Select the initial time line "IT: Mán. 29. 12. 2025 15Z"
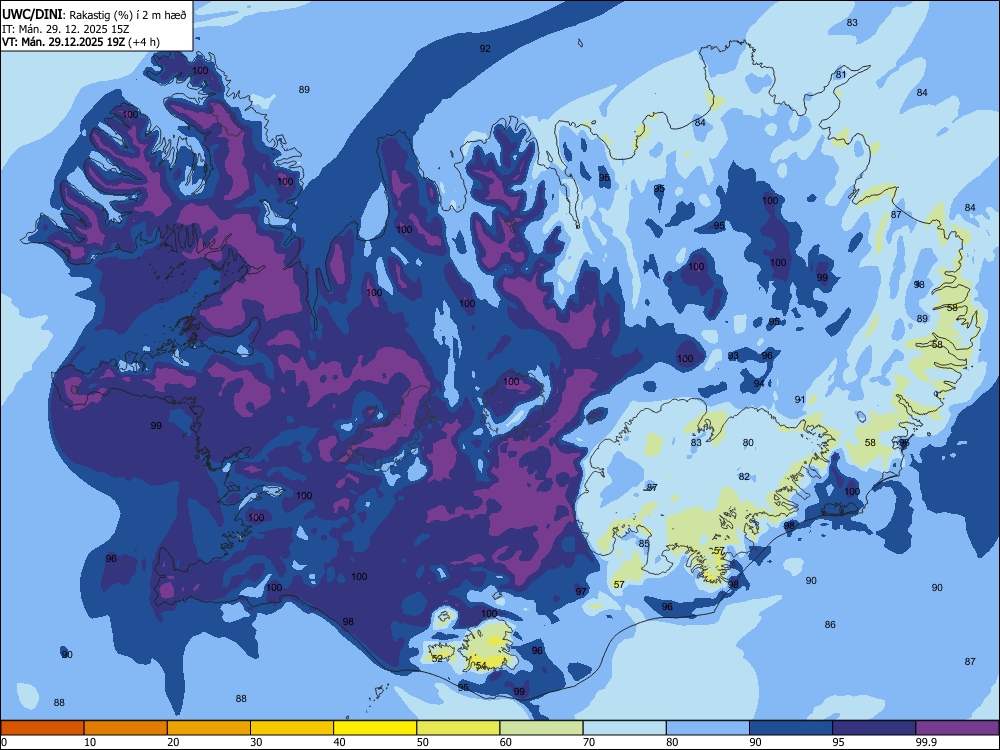1000x750 pixels. click(64, 29)
